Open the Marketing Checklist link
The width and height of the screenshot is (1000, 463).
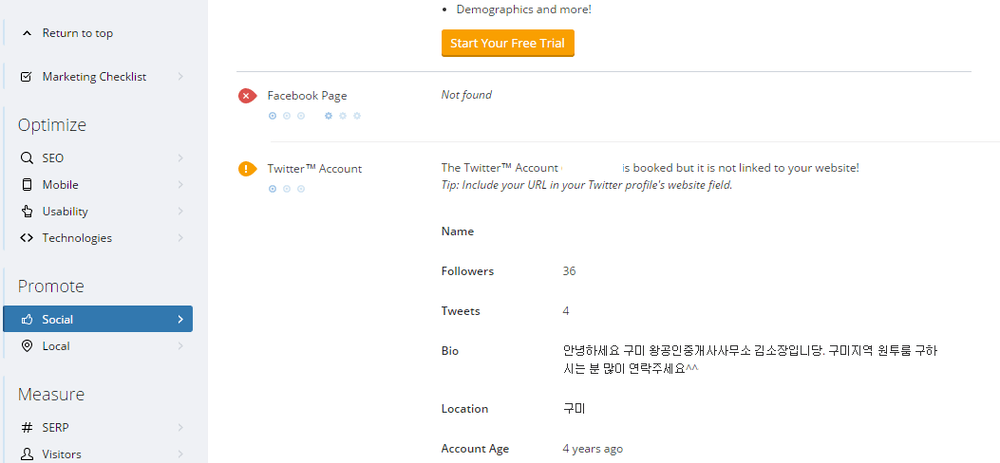tap(94, 77)
